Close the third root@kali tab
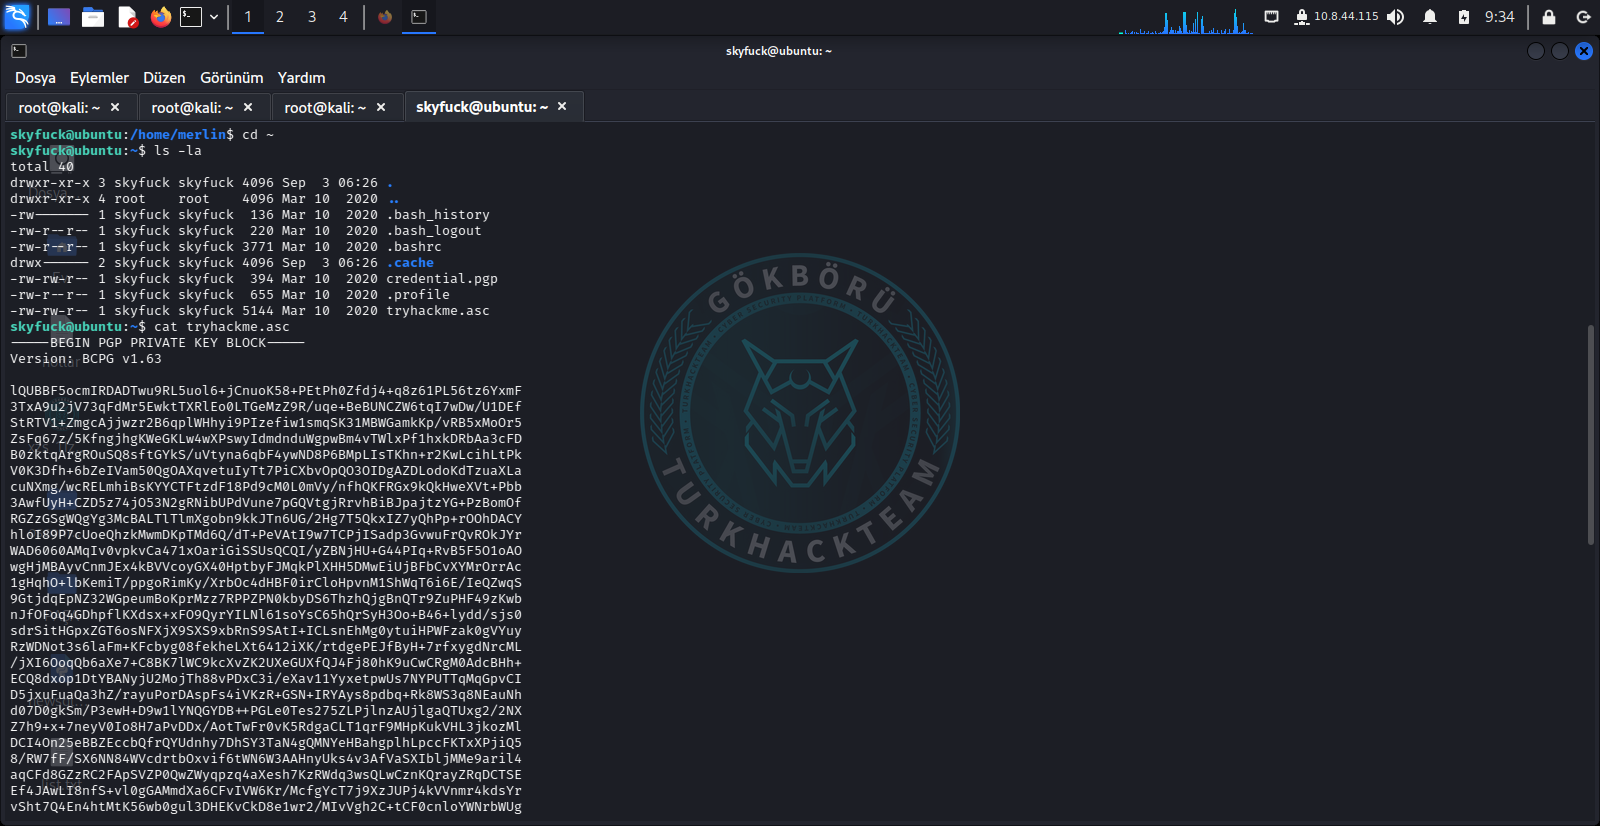The height and width of the screenshot is (826, 1600). tap(381, 107)
